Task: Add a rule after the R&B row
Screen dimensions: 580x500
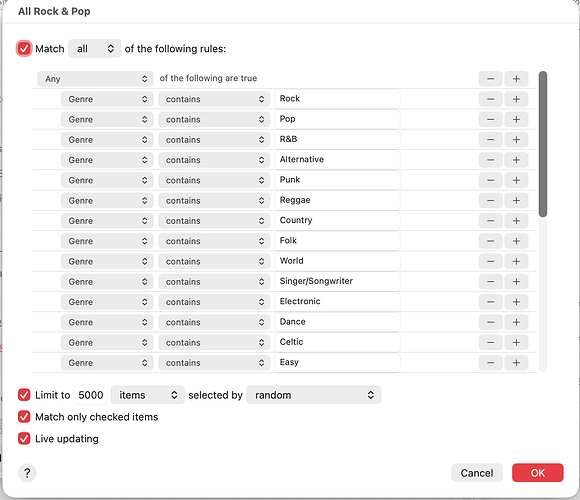Action: click(x=516, y=140)
